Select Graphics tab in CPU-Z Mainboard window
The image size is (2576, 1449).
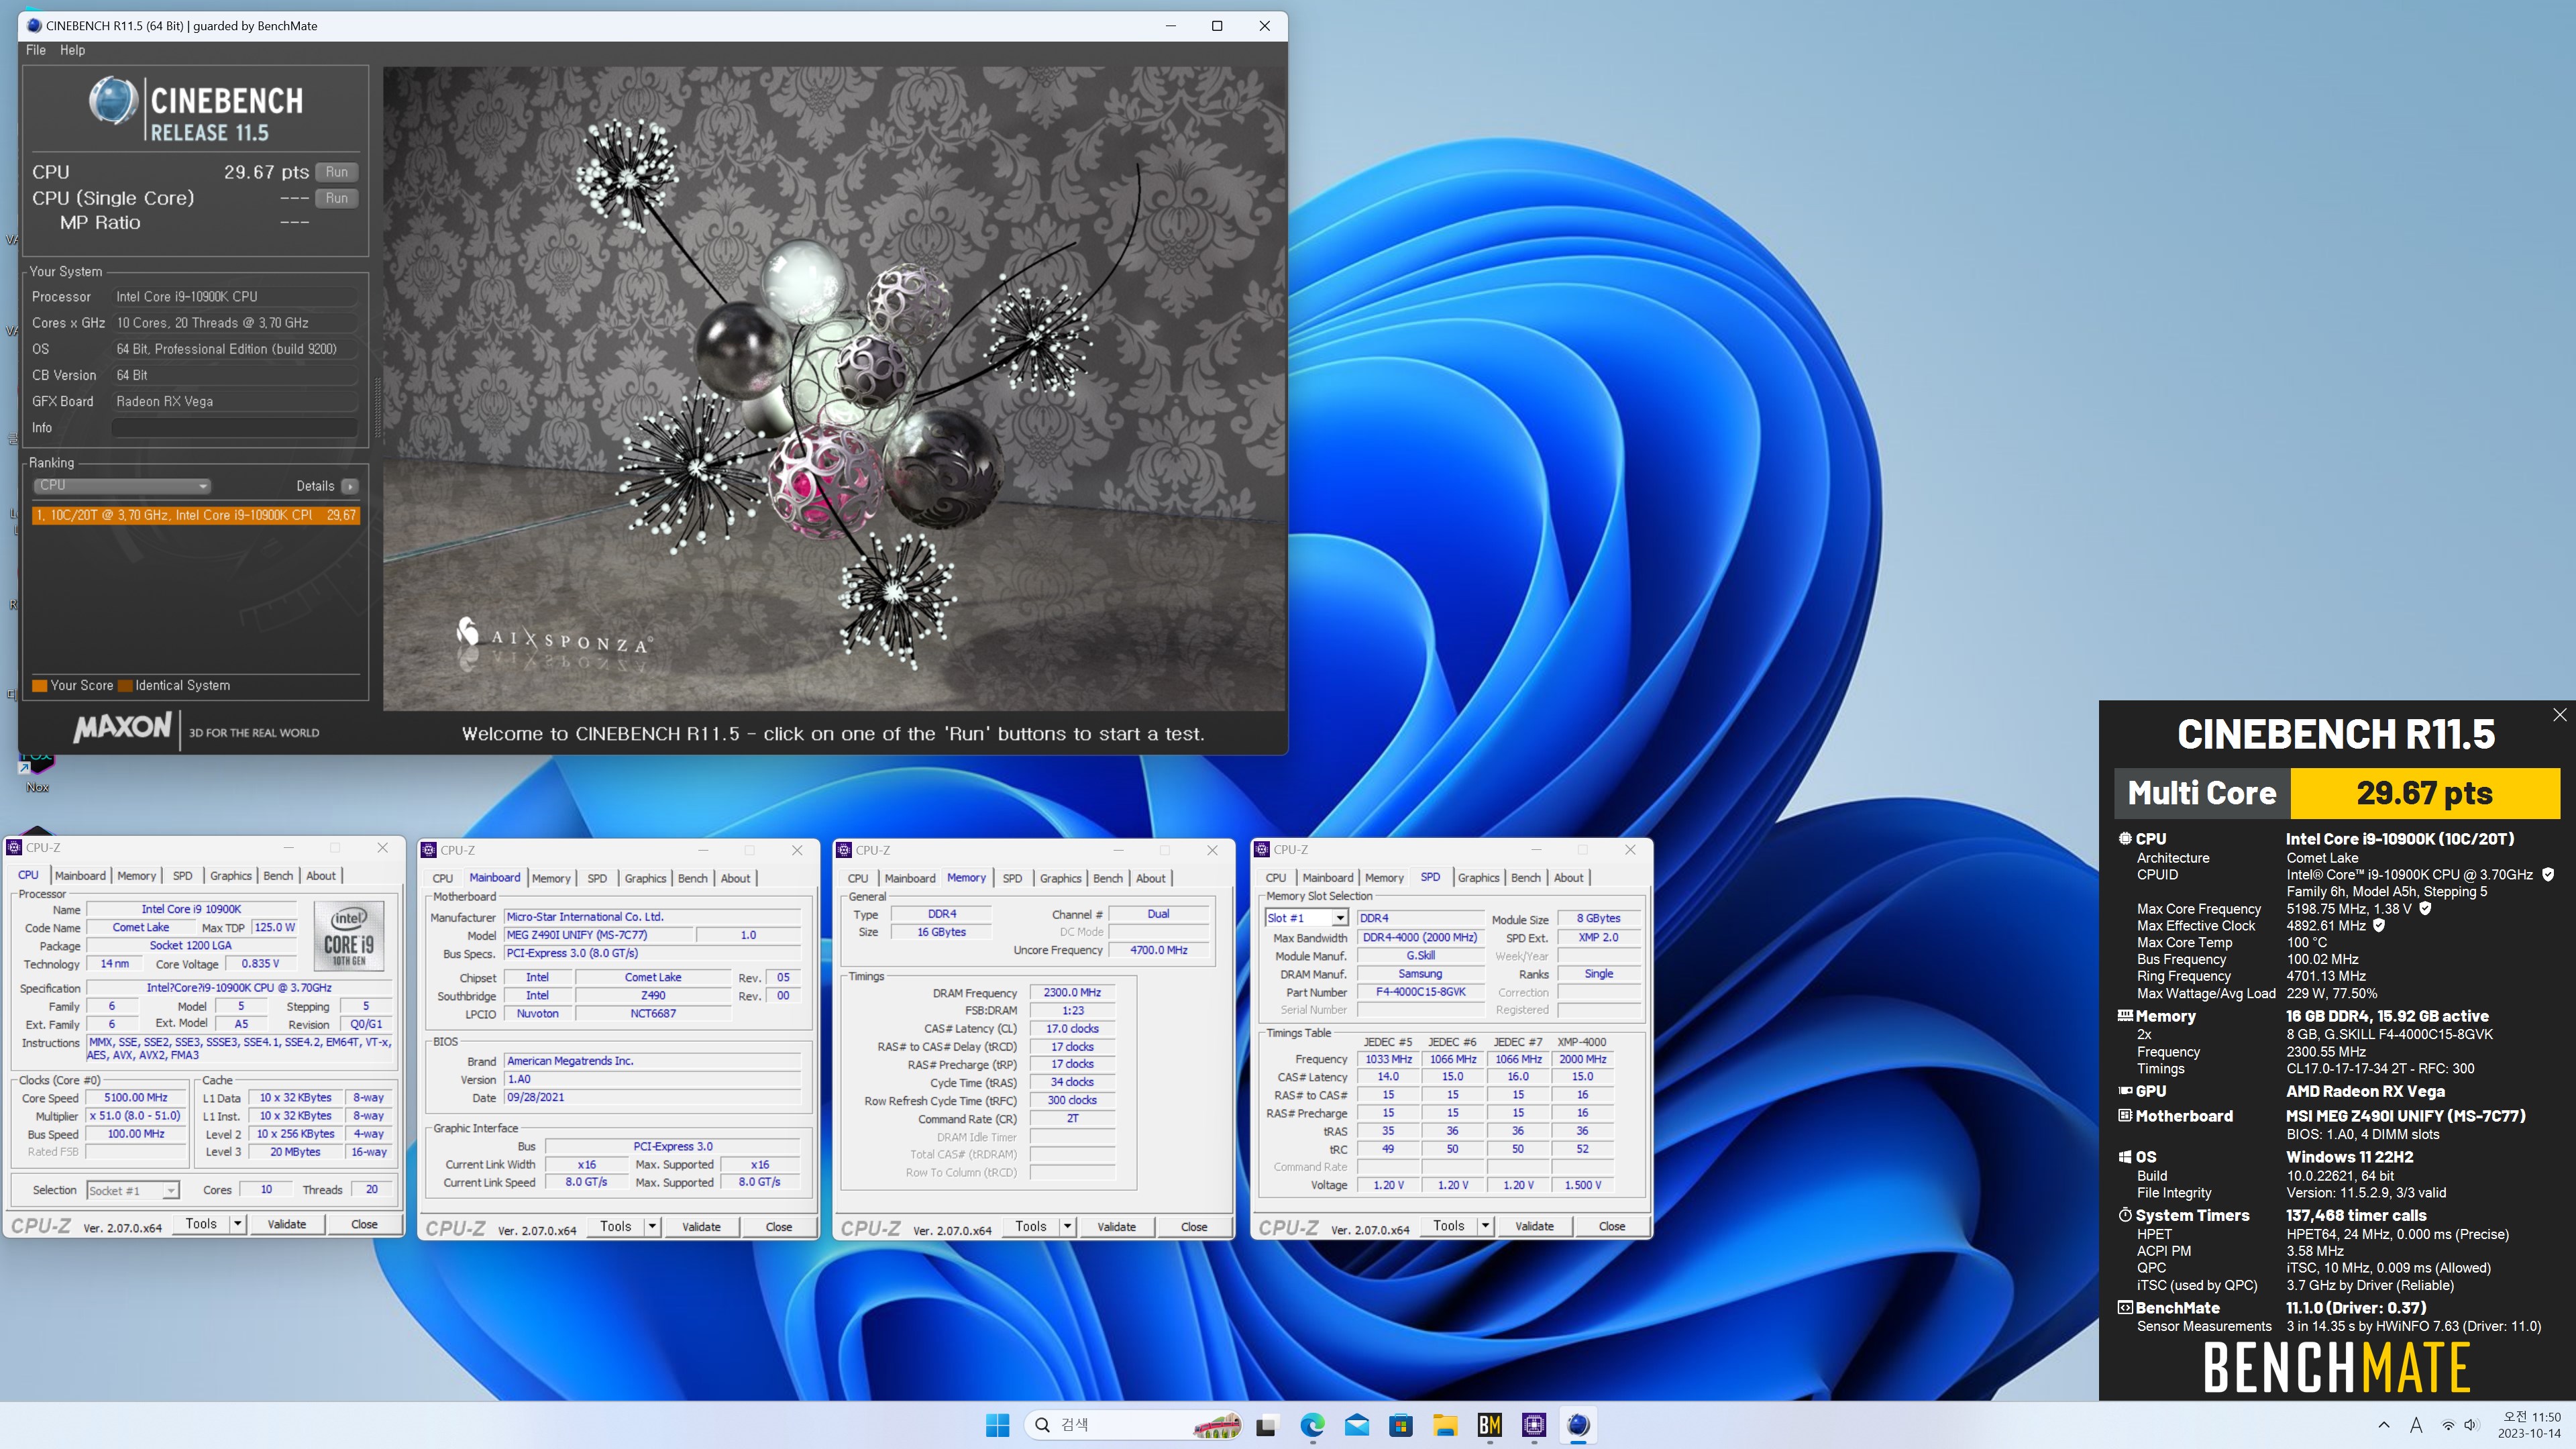pos(645,878)
